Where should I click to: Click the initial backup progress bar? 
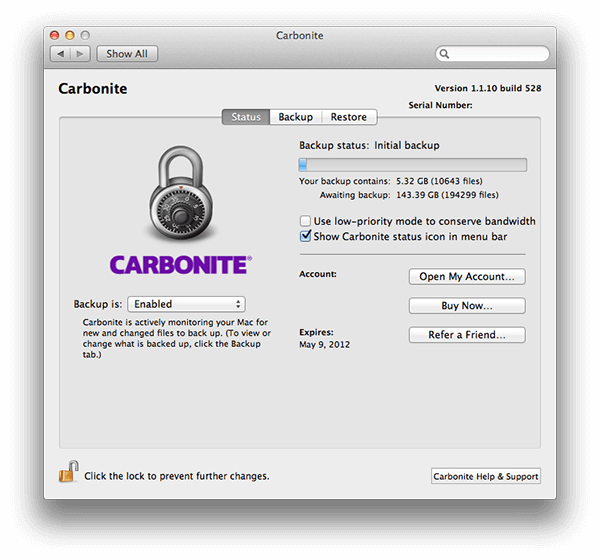pos(412,165)
